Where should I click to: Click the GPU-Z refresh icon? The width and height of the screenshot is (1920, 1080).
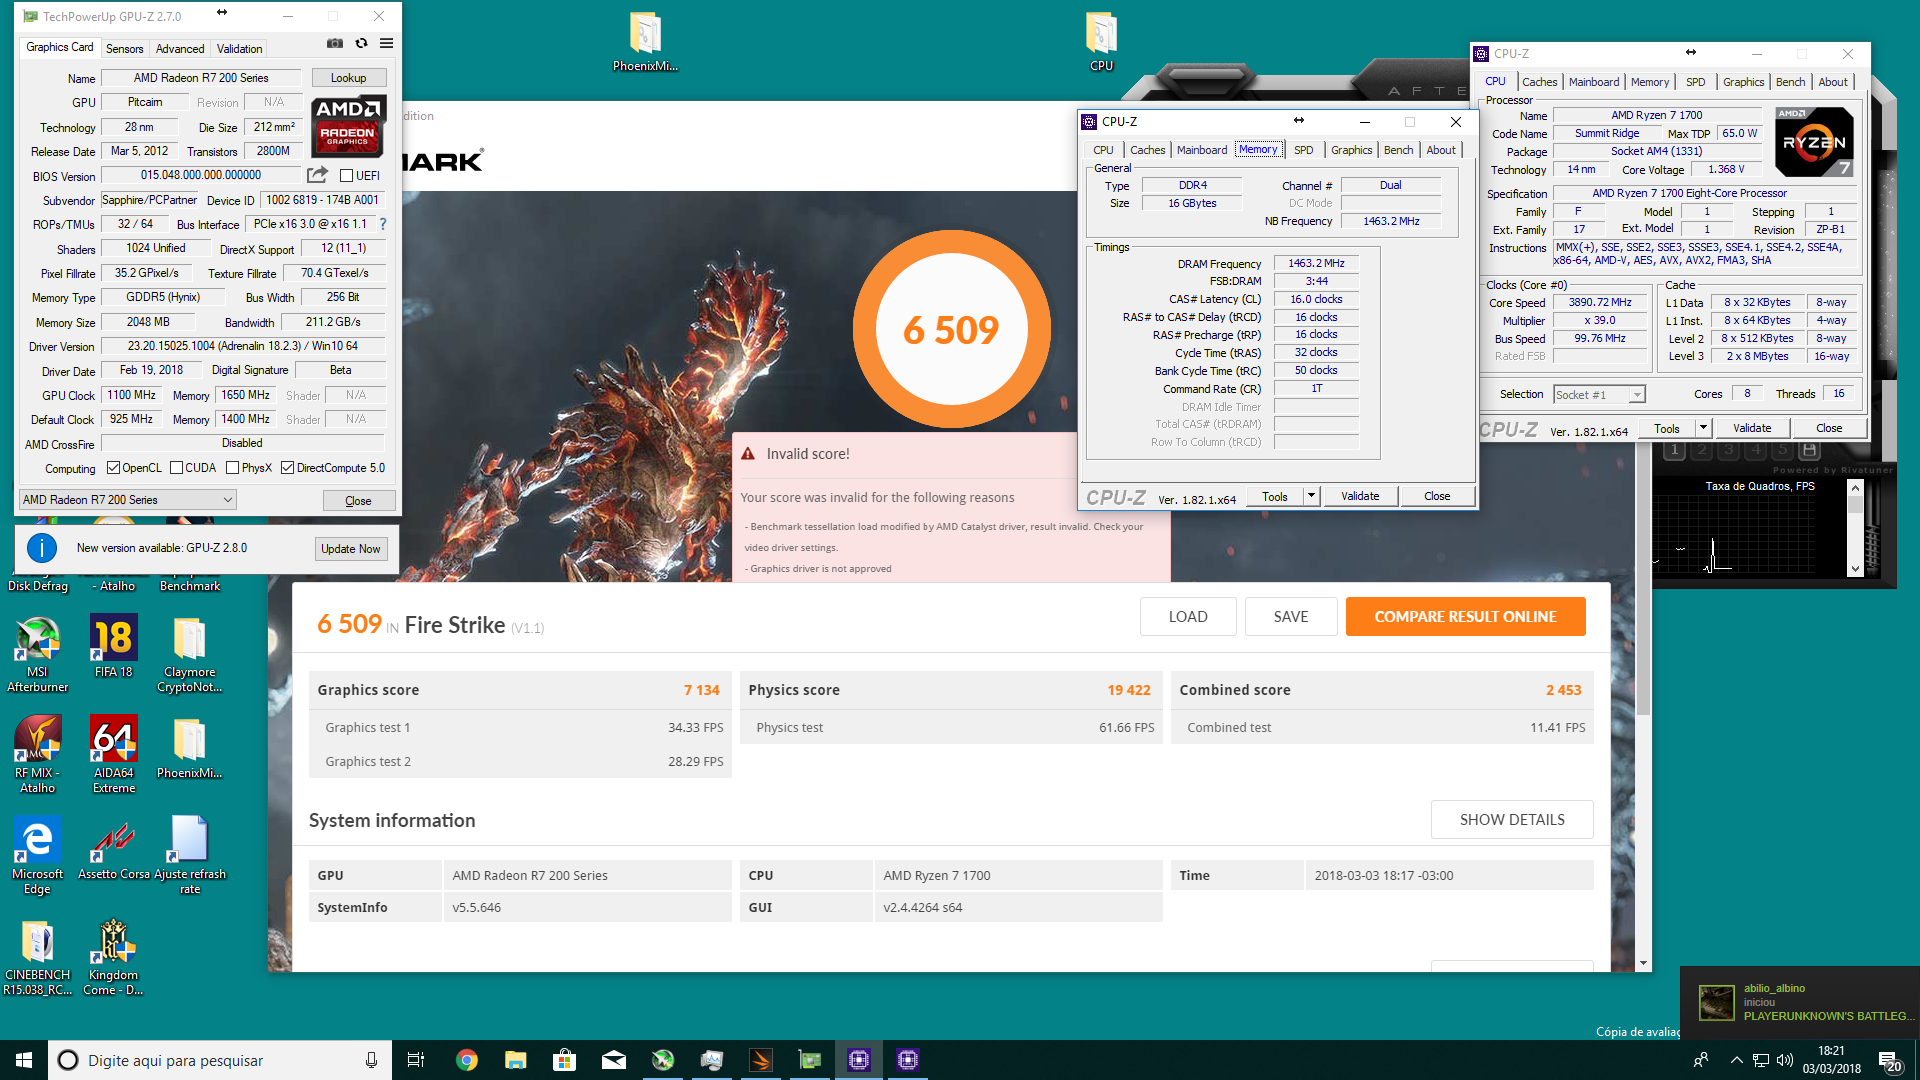pos(361,43)
